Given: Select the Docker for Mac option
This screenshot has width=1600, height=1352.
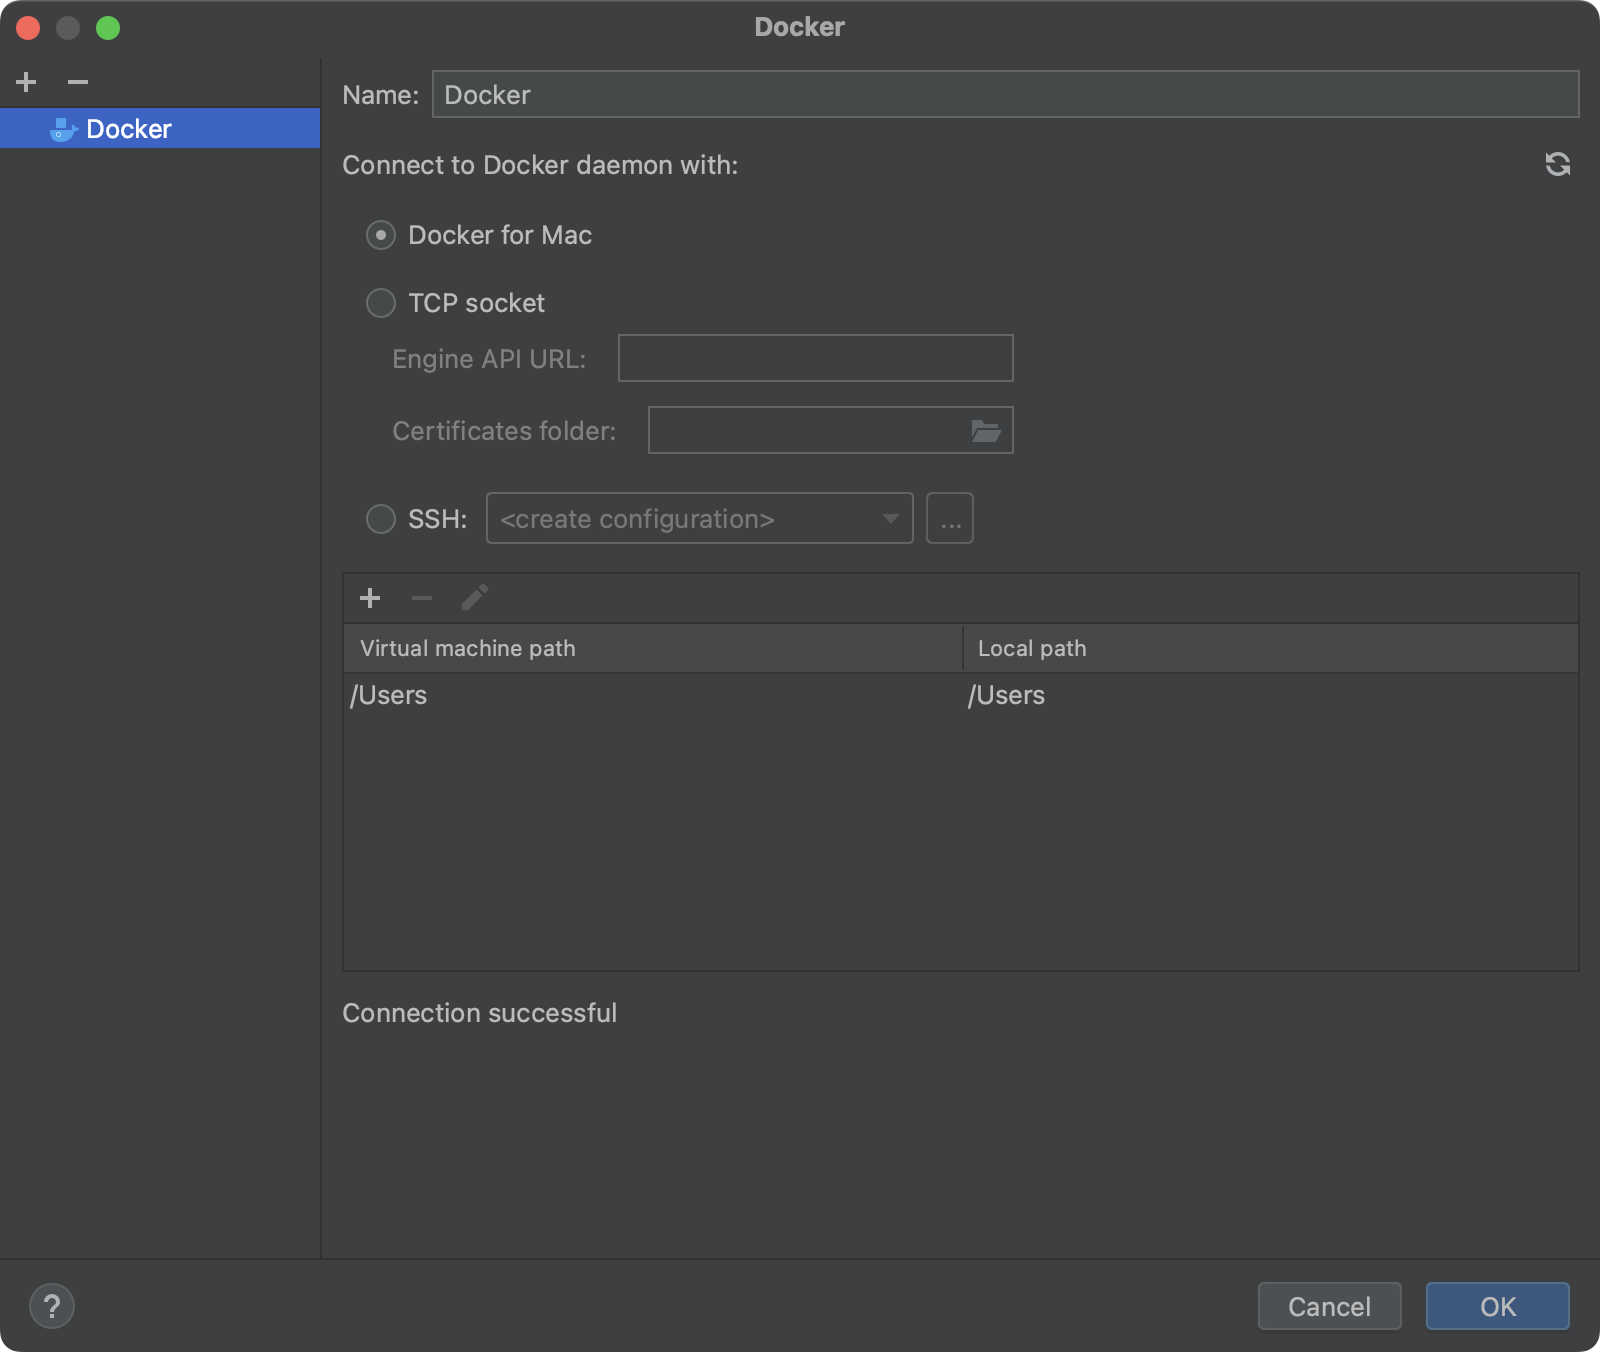Looking at the screenshot, I should tap(381, 235).
